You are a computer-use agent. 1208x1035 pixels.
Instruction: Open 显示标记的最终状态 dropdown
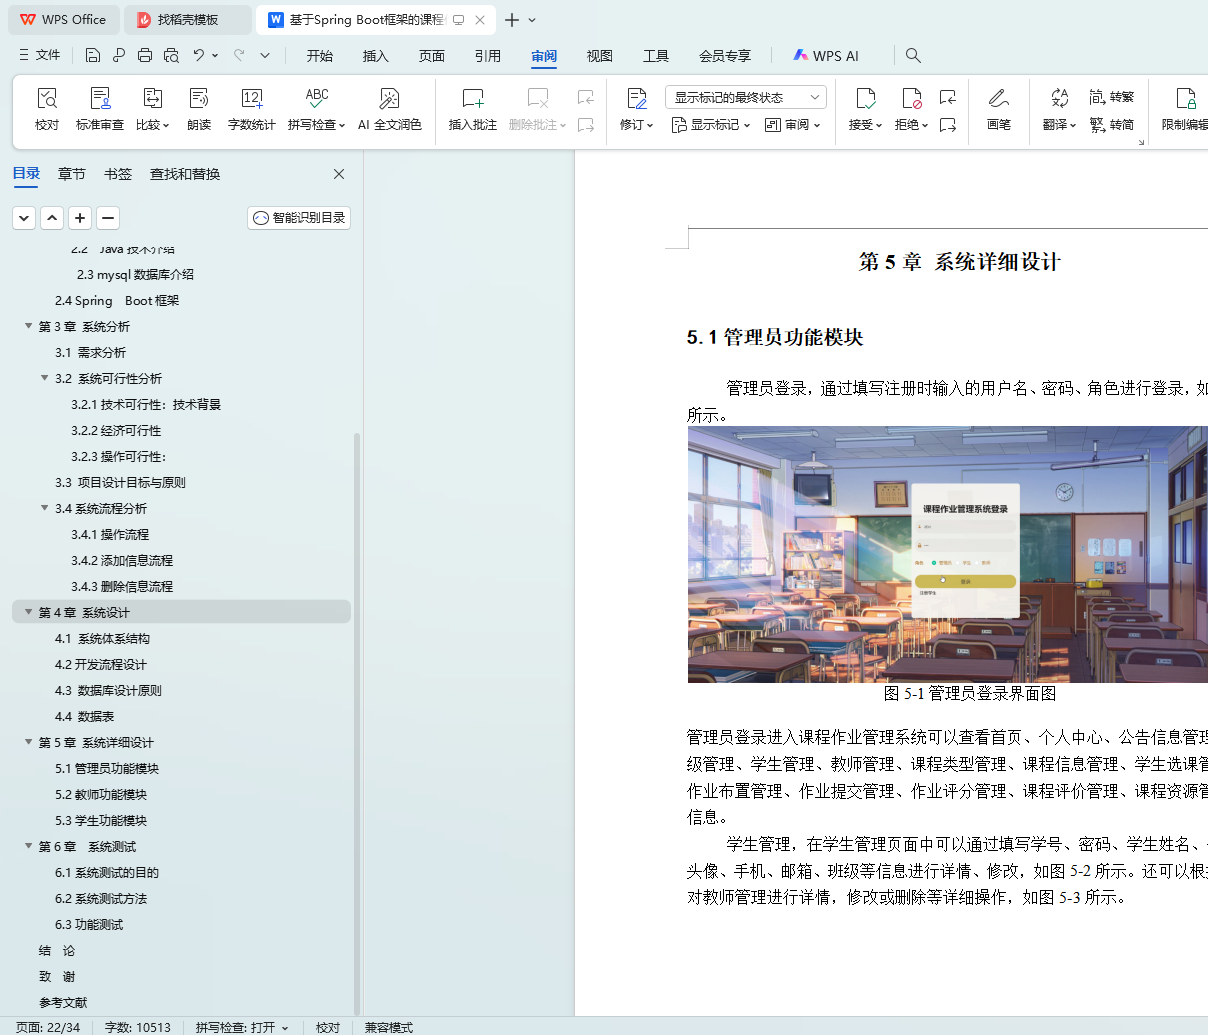click(x=745, y=97)
